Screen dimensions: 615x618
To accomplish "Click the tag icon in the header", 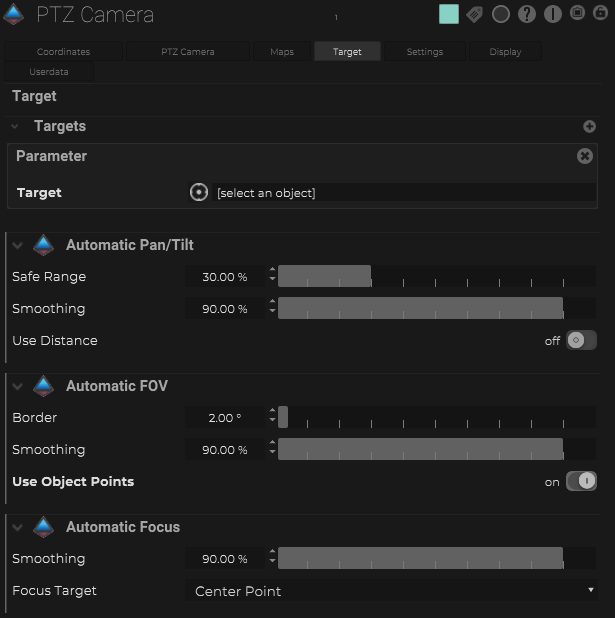I will tap(475, 14).
